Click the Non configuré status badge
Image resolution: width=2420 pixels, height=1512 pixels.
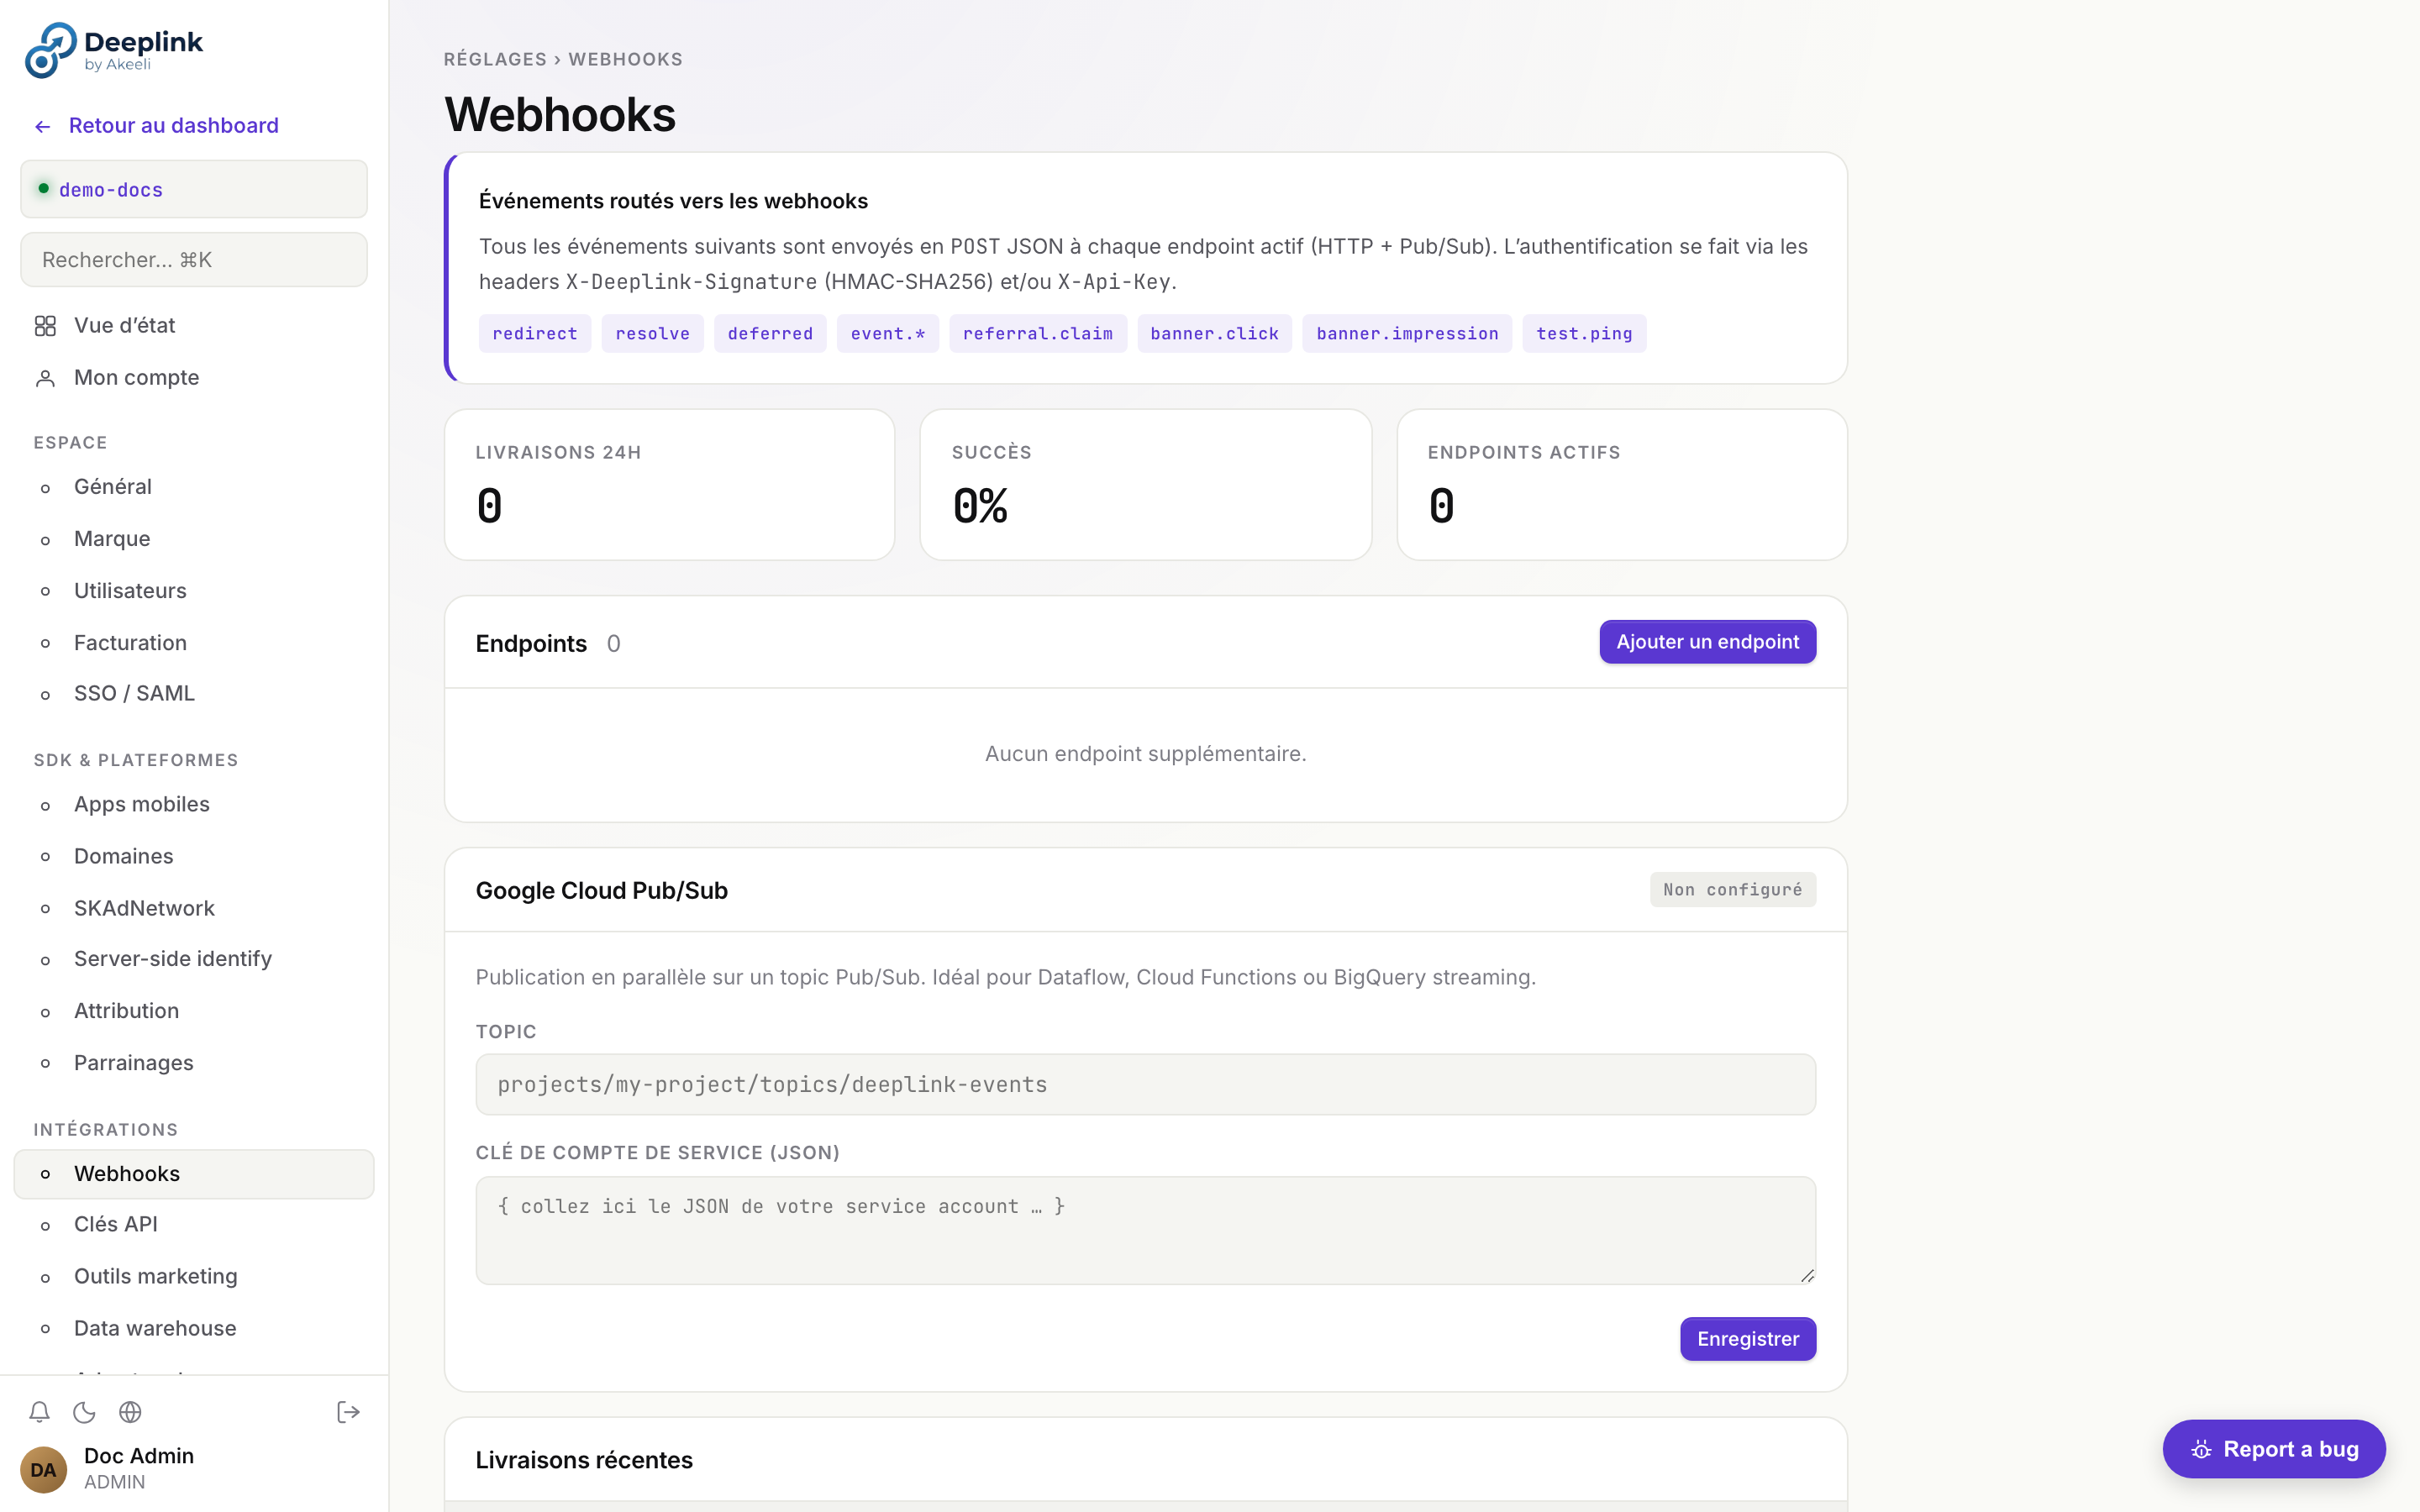pos(1732,890)
